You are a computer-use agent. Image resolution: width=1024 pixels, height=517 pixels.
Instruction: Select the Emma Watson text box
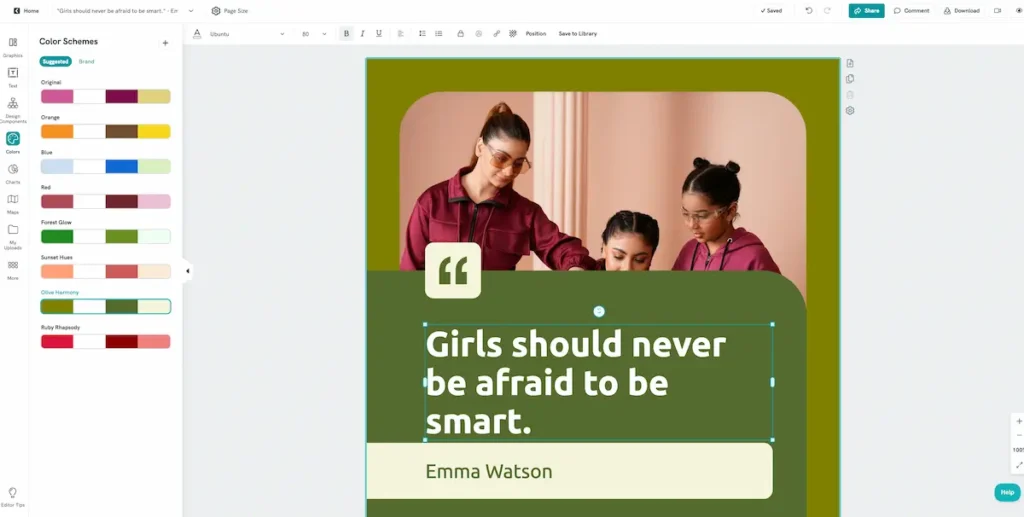pyautogui.click(x=488, y=471)
